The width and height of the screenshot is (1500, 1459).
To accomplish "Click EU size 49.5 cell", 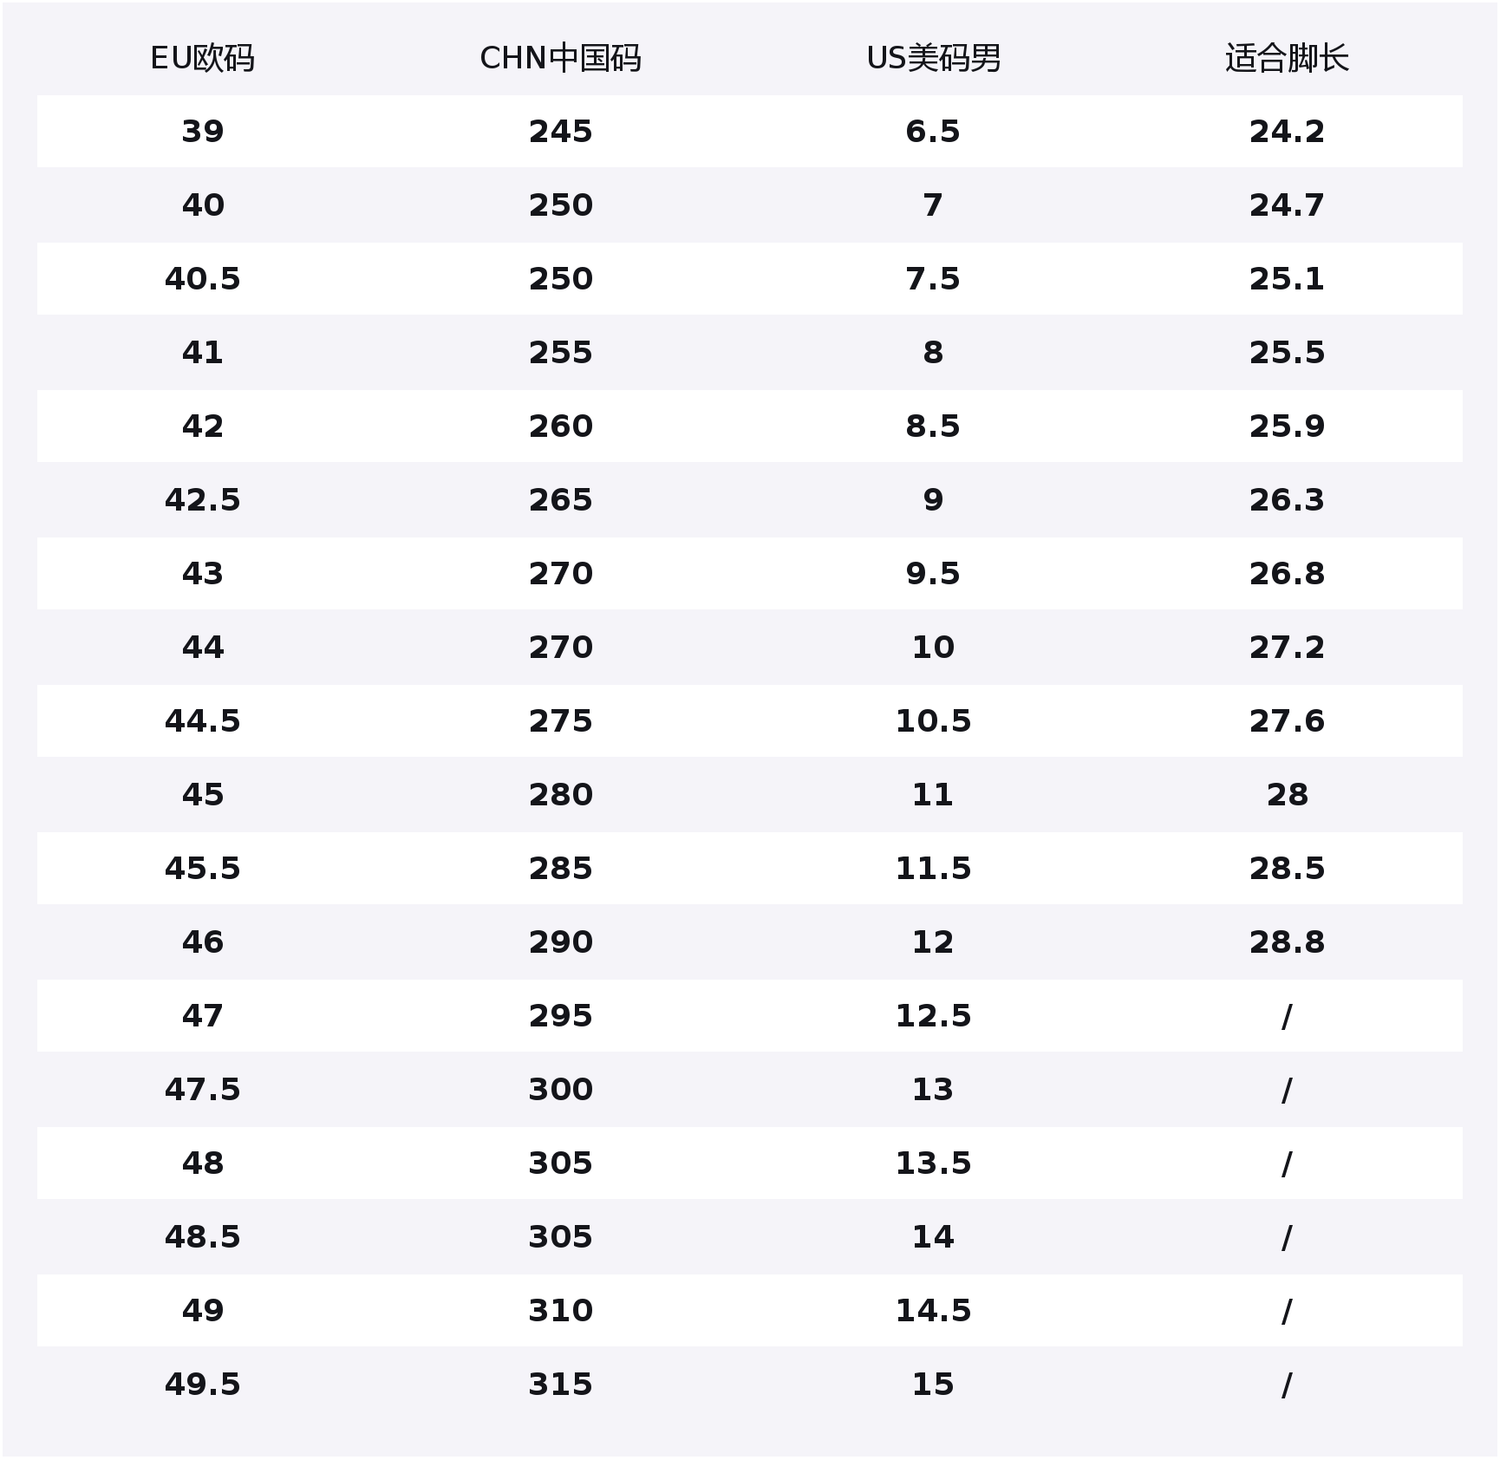I will (x=202, y=1384).
